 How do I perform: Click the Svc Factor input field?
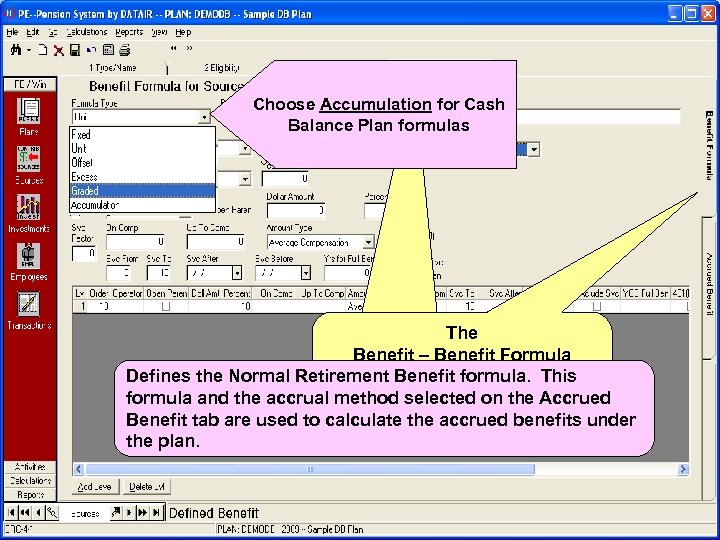pyautogui.click(x=84, y=253)
